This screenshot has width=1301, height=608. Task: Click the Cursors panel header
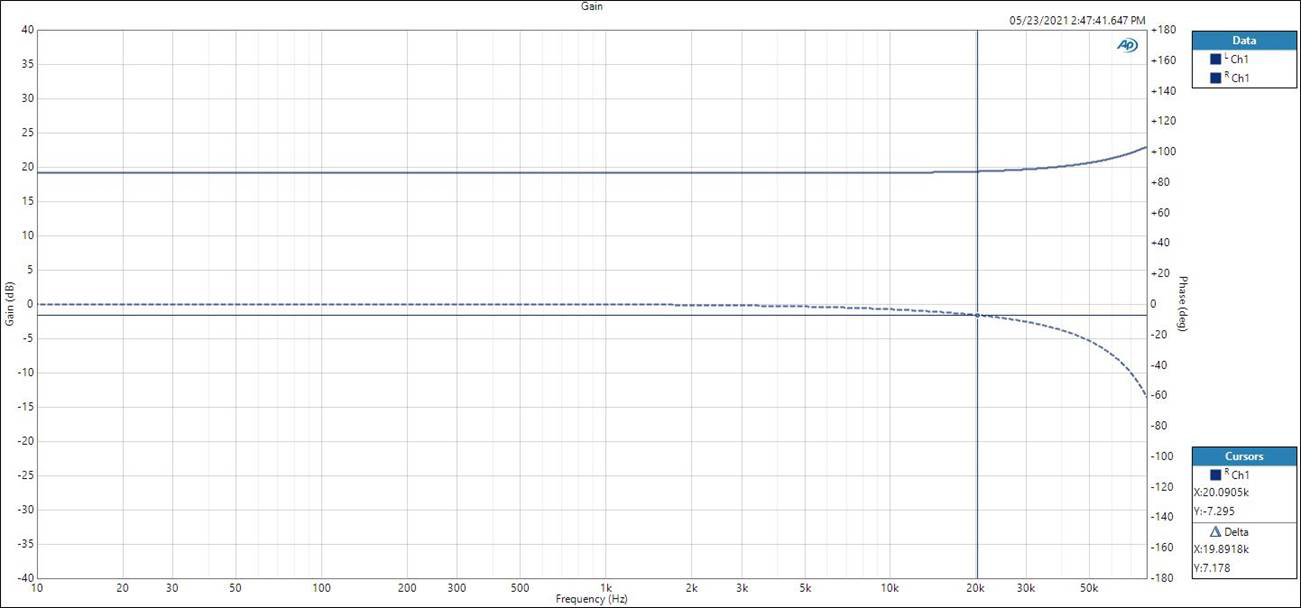(x=1243, y=456)
